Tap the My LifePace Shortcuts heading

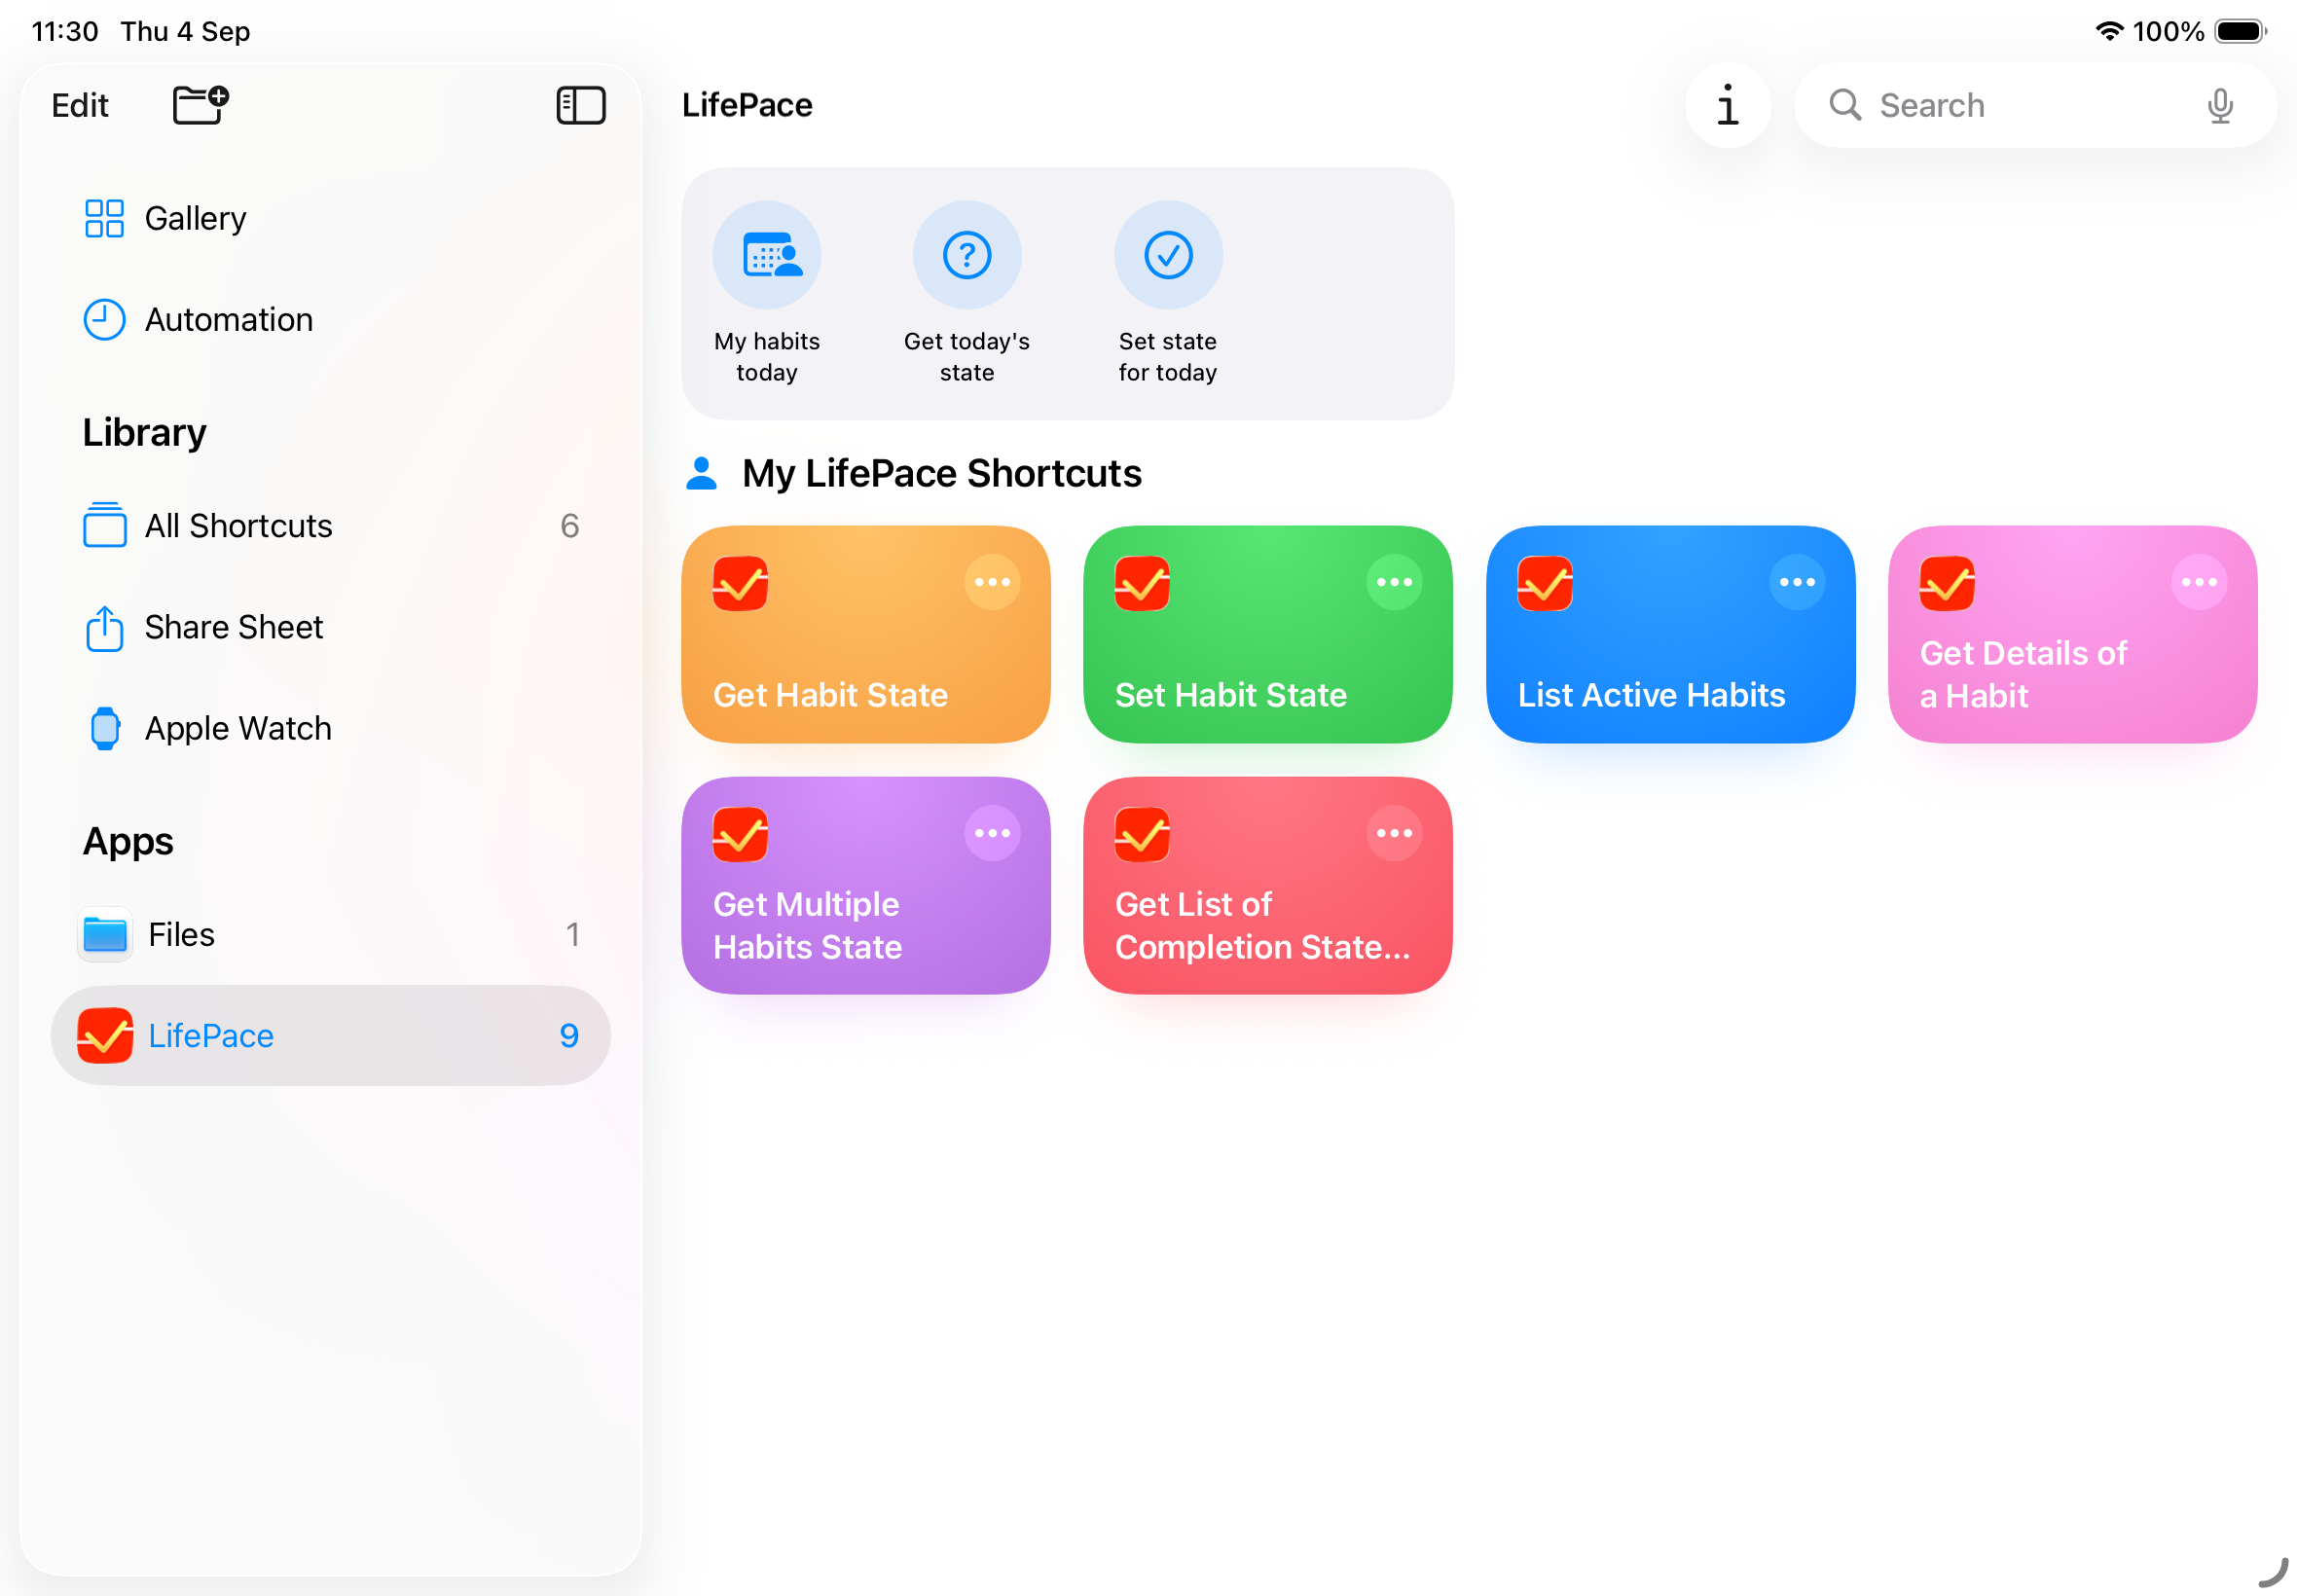point(941,473)
